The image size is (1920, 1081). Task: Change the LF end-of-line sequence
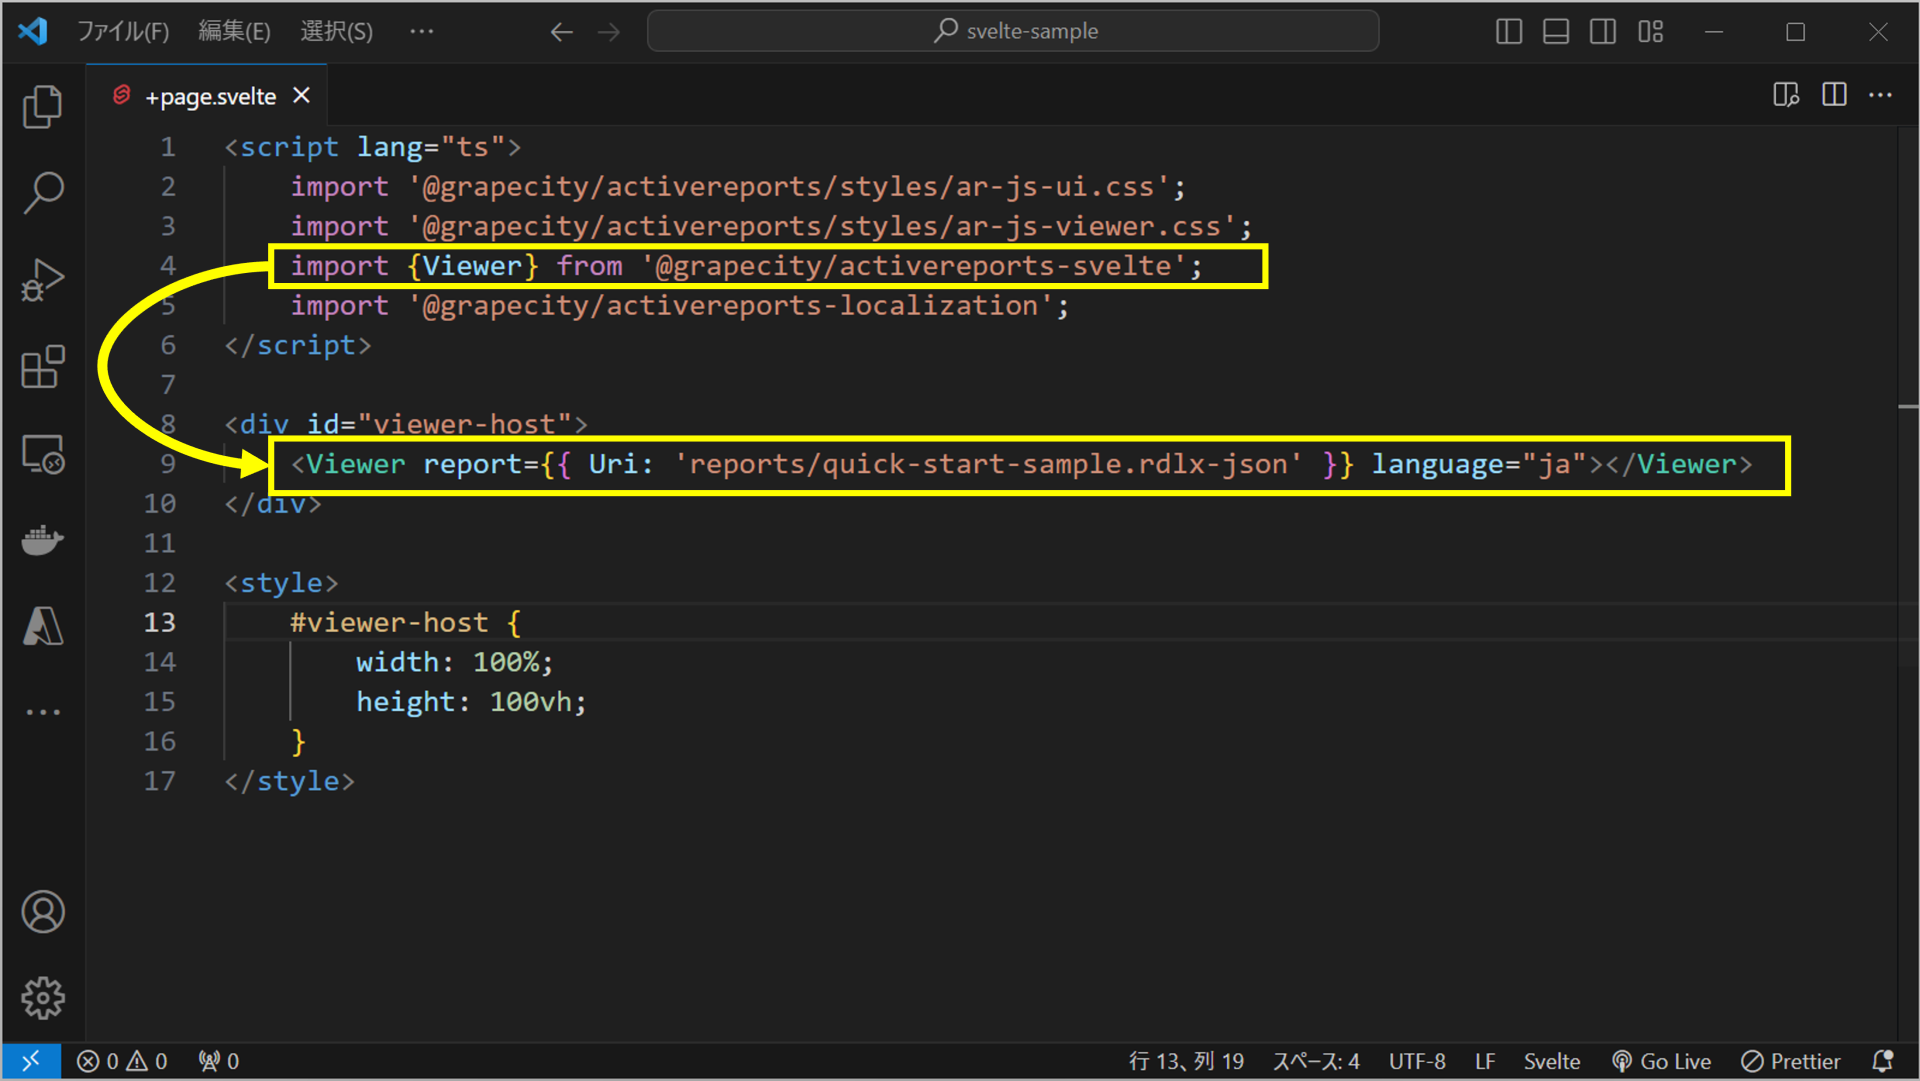coord(1485,1061)
